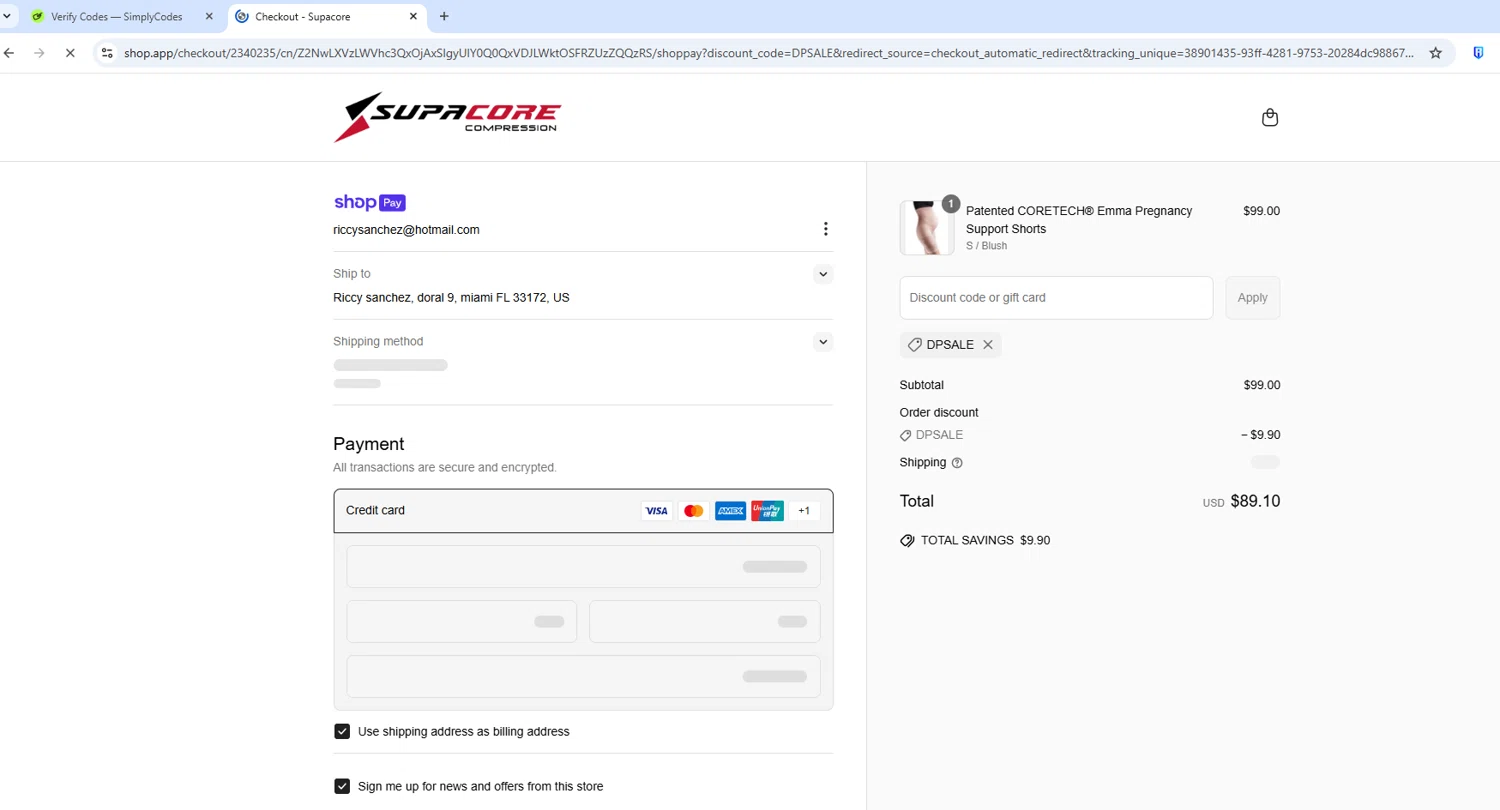Expand the Ship to section chevron

coord(823,274)
